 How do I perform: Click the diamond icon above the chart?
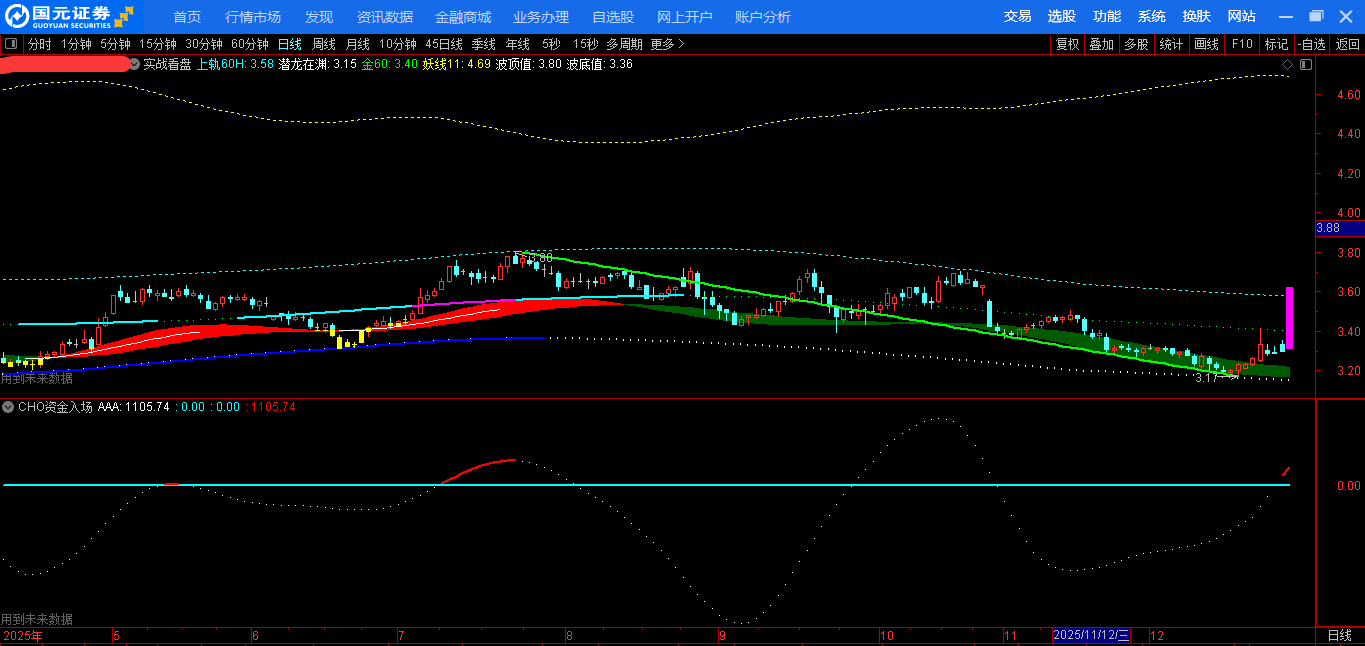click(x=1287, y=65)
